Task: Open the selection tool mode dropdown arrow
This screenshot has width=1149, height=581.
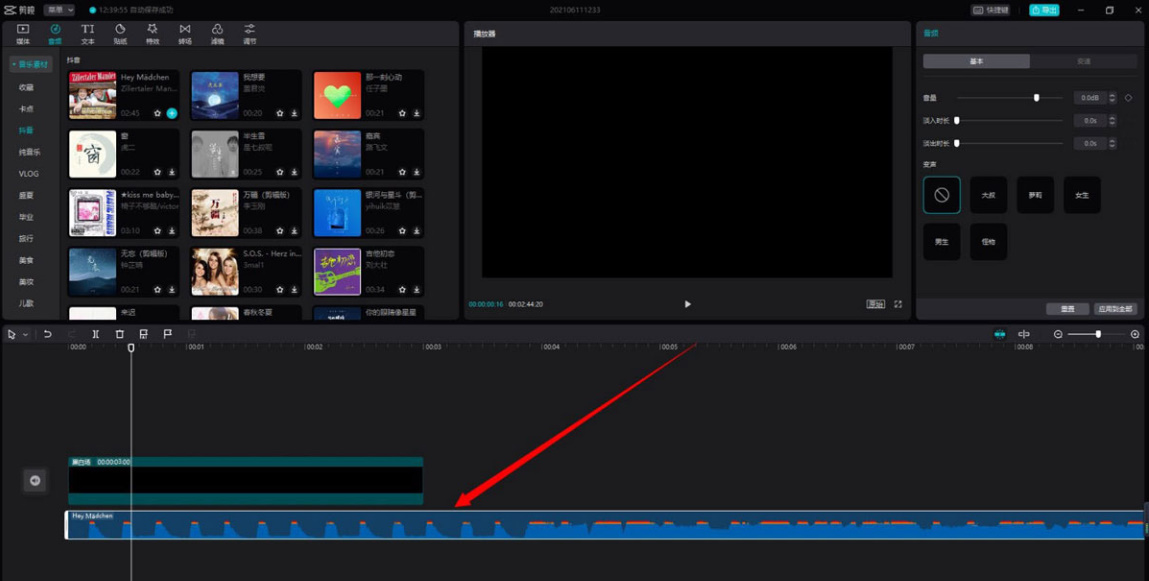Action: [25, 334]
